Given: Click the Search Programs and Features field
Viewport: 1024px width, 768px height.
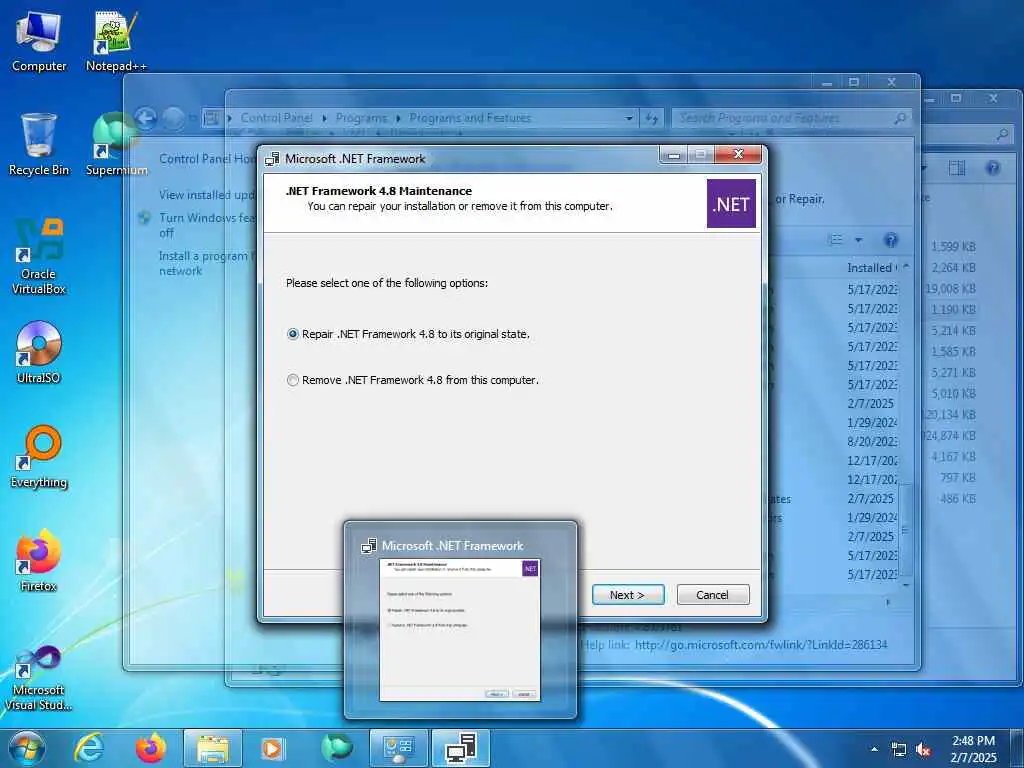Looking at the screenshot, I should 792,118.
